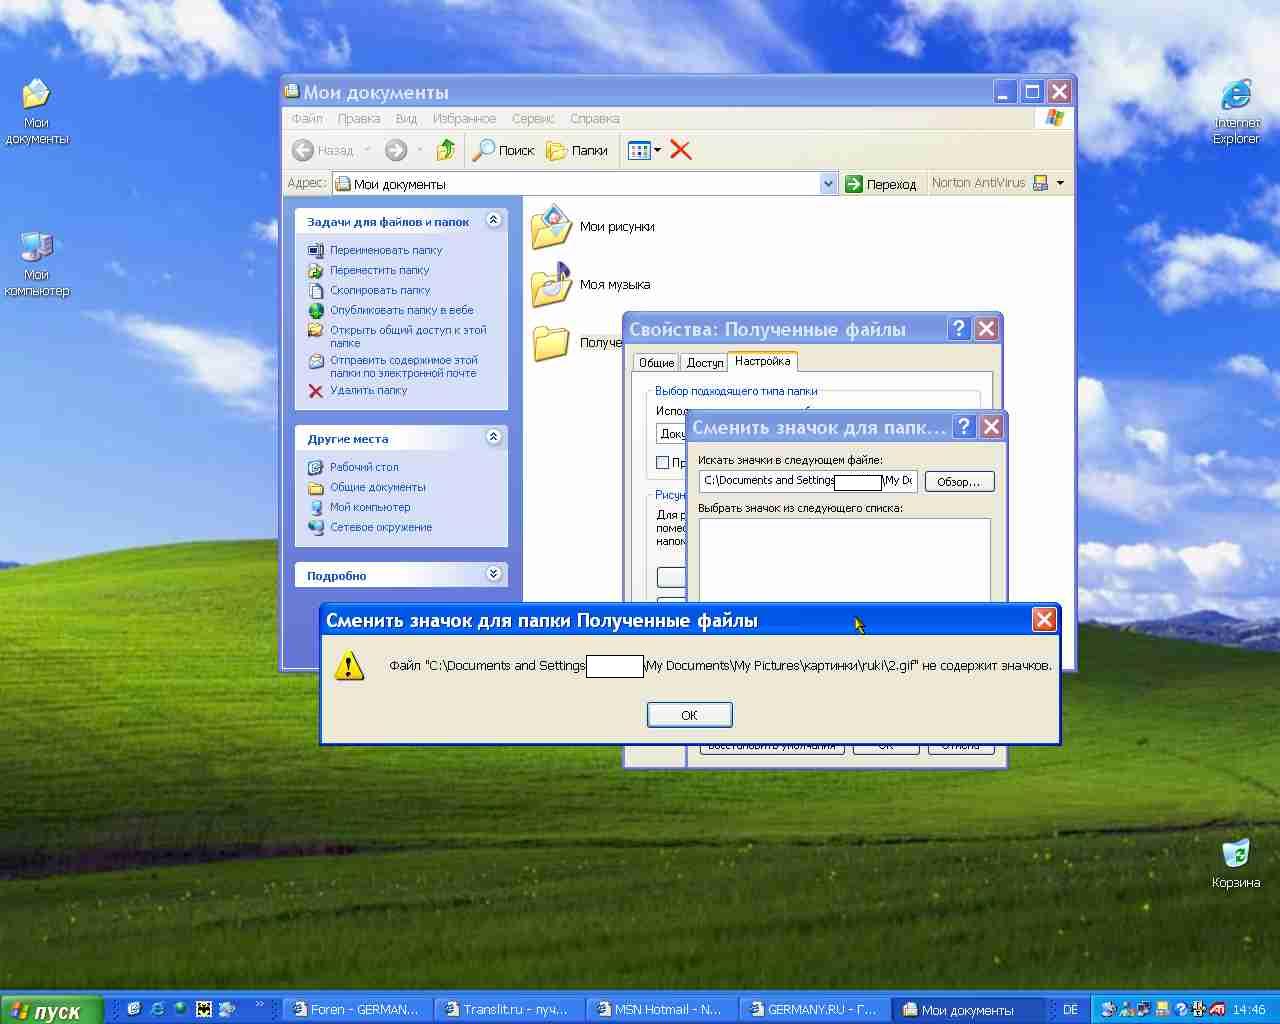Open the forward button history dropdown
The image size is (1280, 1024).
pos(420,150)
